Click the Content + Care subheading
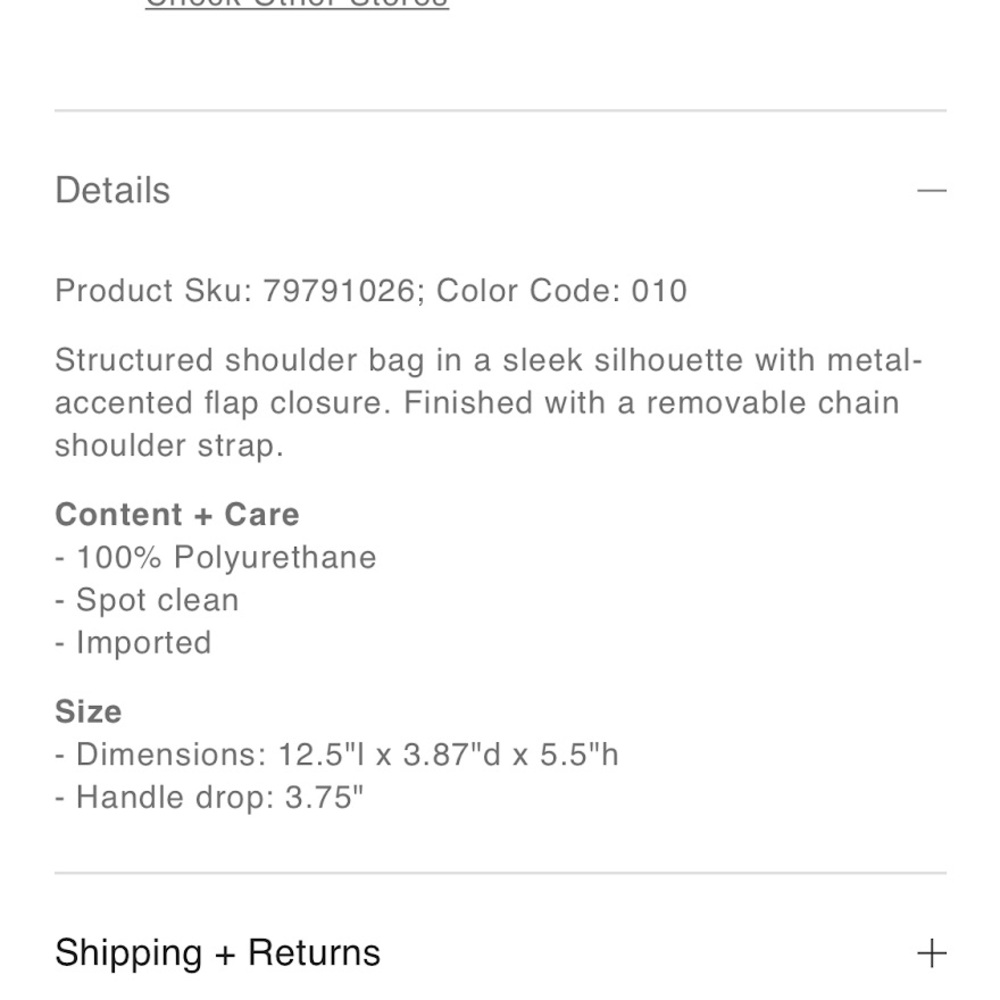This screenshot has width=1000, height=1000. (177, 514)
